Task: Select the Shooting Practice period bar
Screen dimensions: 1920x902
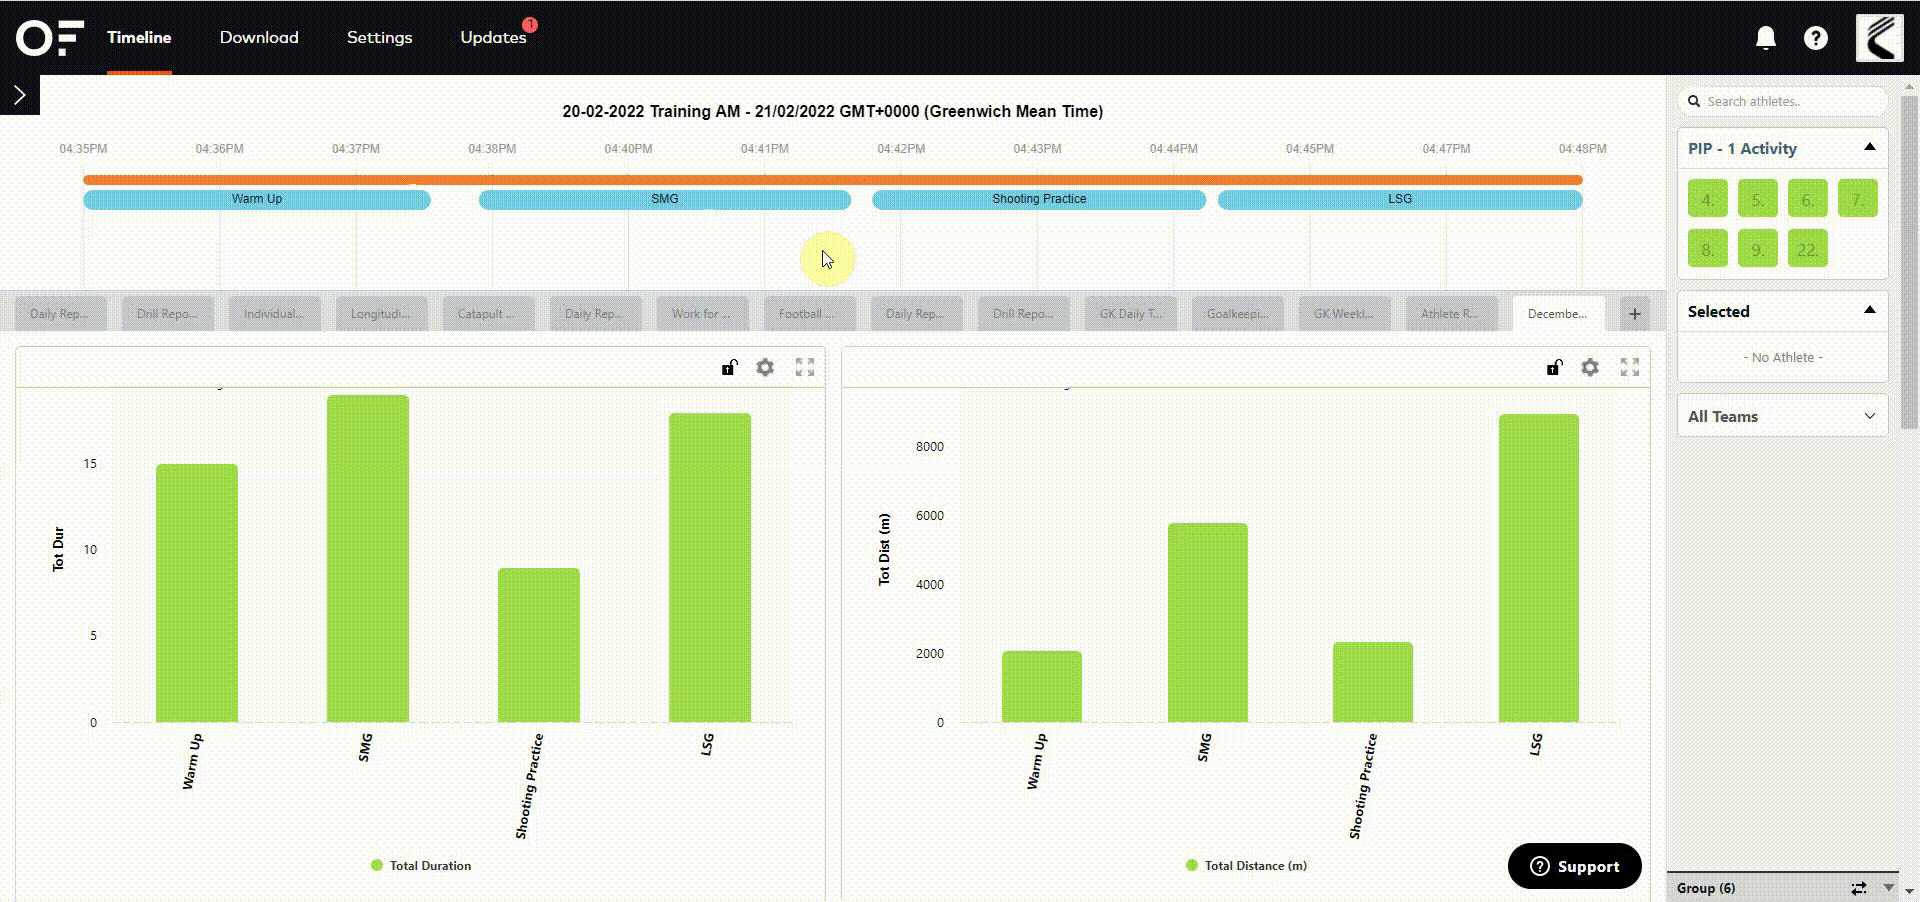Action: 1039,199
